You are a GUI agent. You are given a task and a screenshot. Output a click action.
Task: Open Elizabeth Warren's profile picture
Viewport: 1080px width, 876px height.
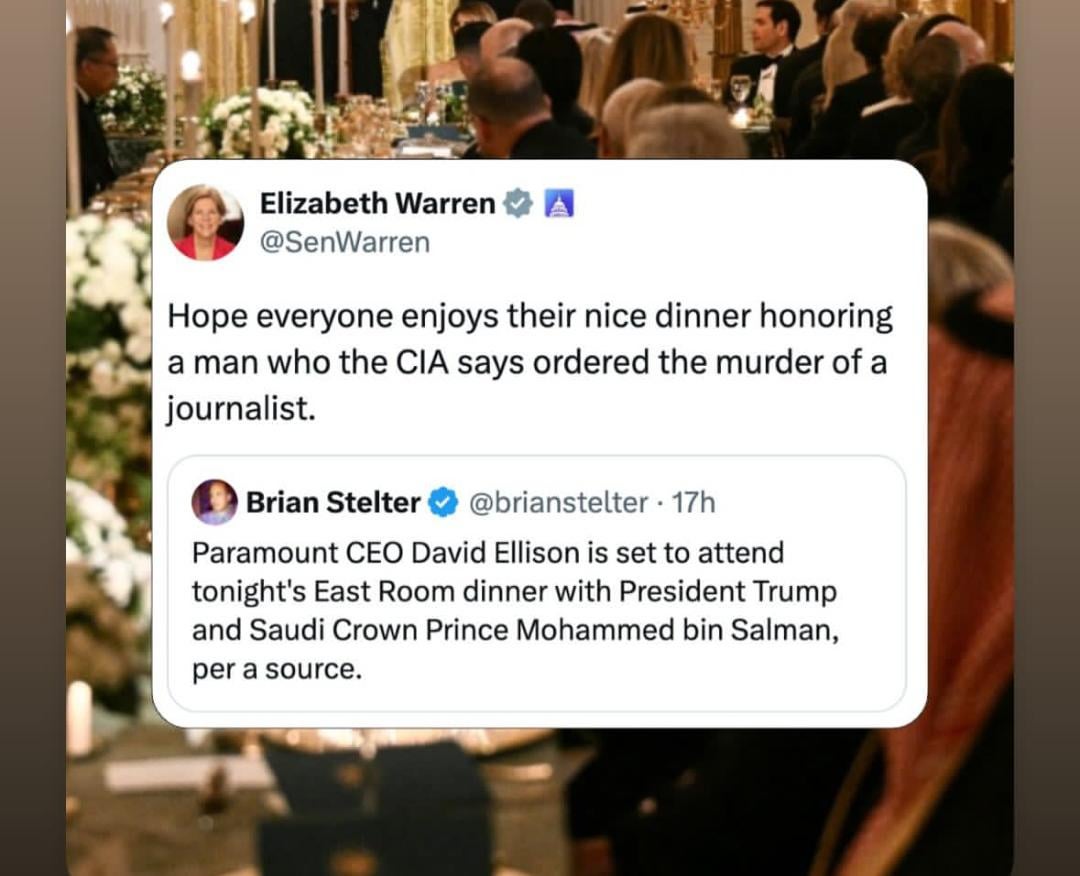(205, 222)
